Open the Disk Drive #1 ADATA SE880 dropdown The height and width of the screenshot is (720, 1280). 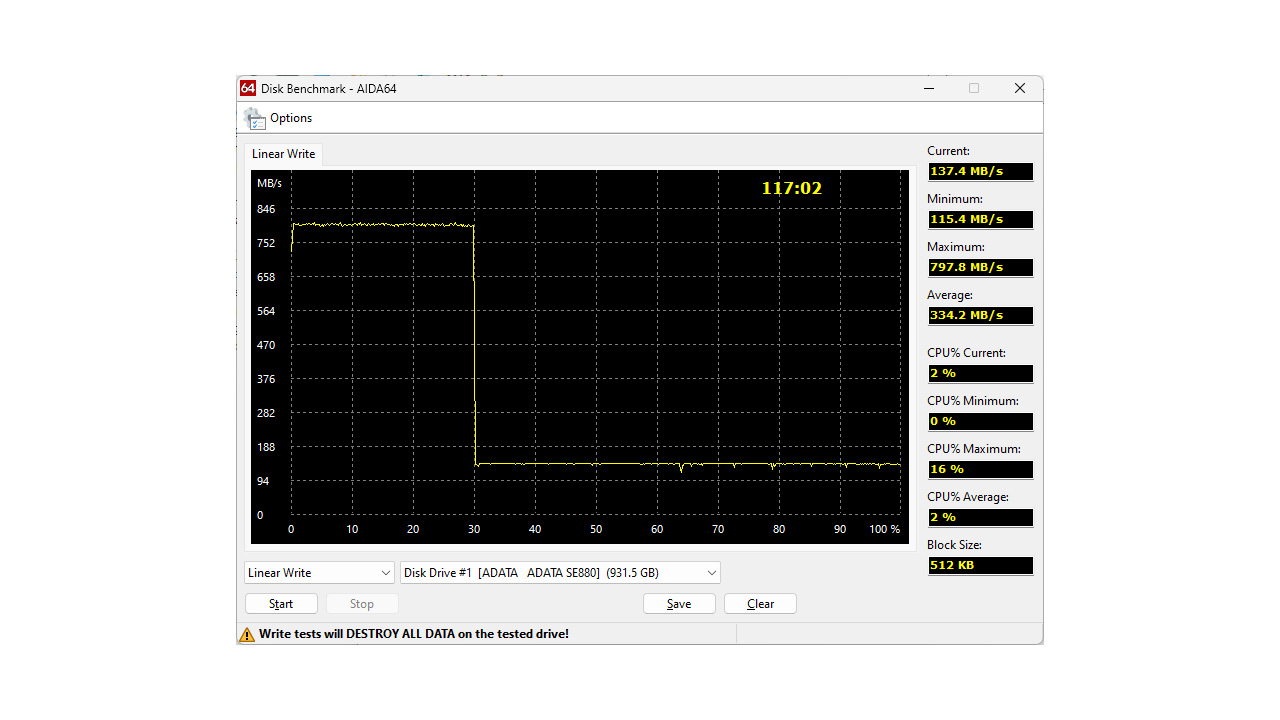560,573
